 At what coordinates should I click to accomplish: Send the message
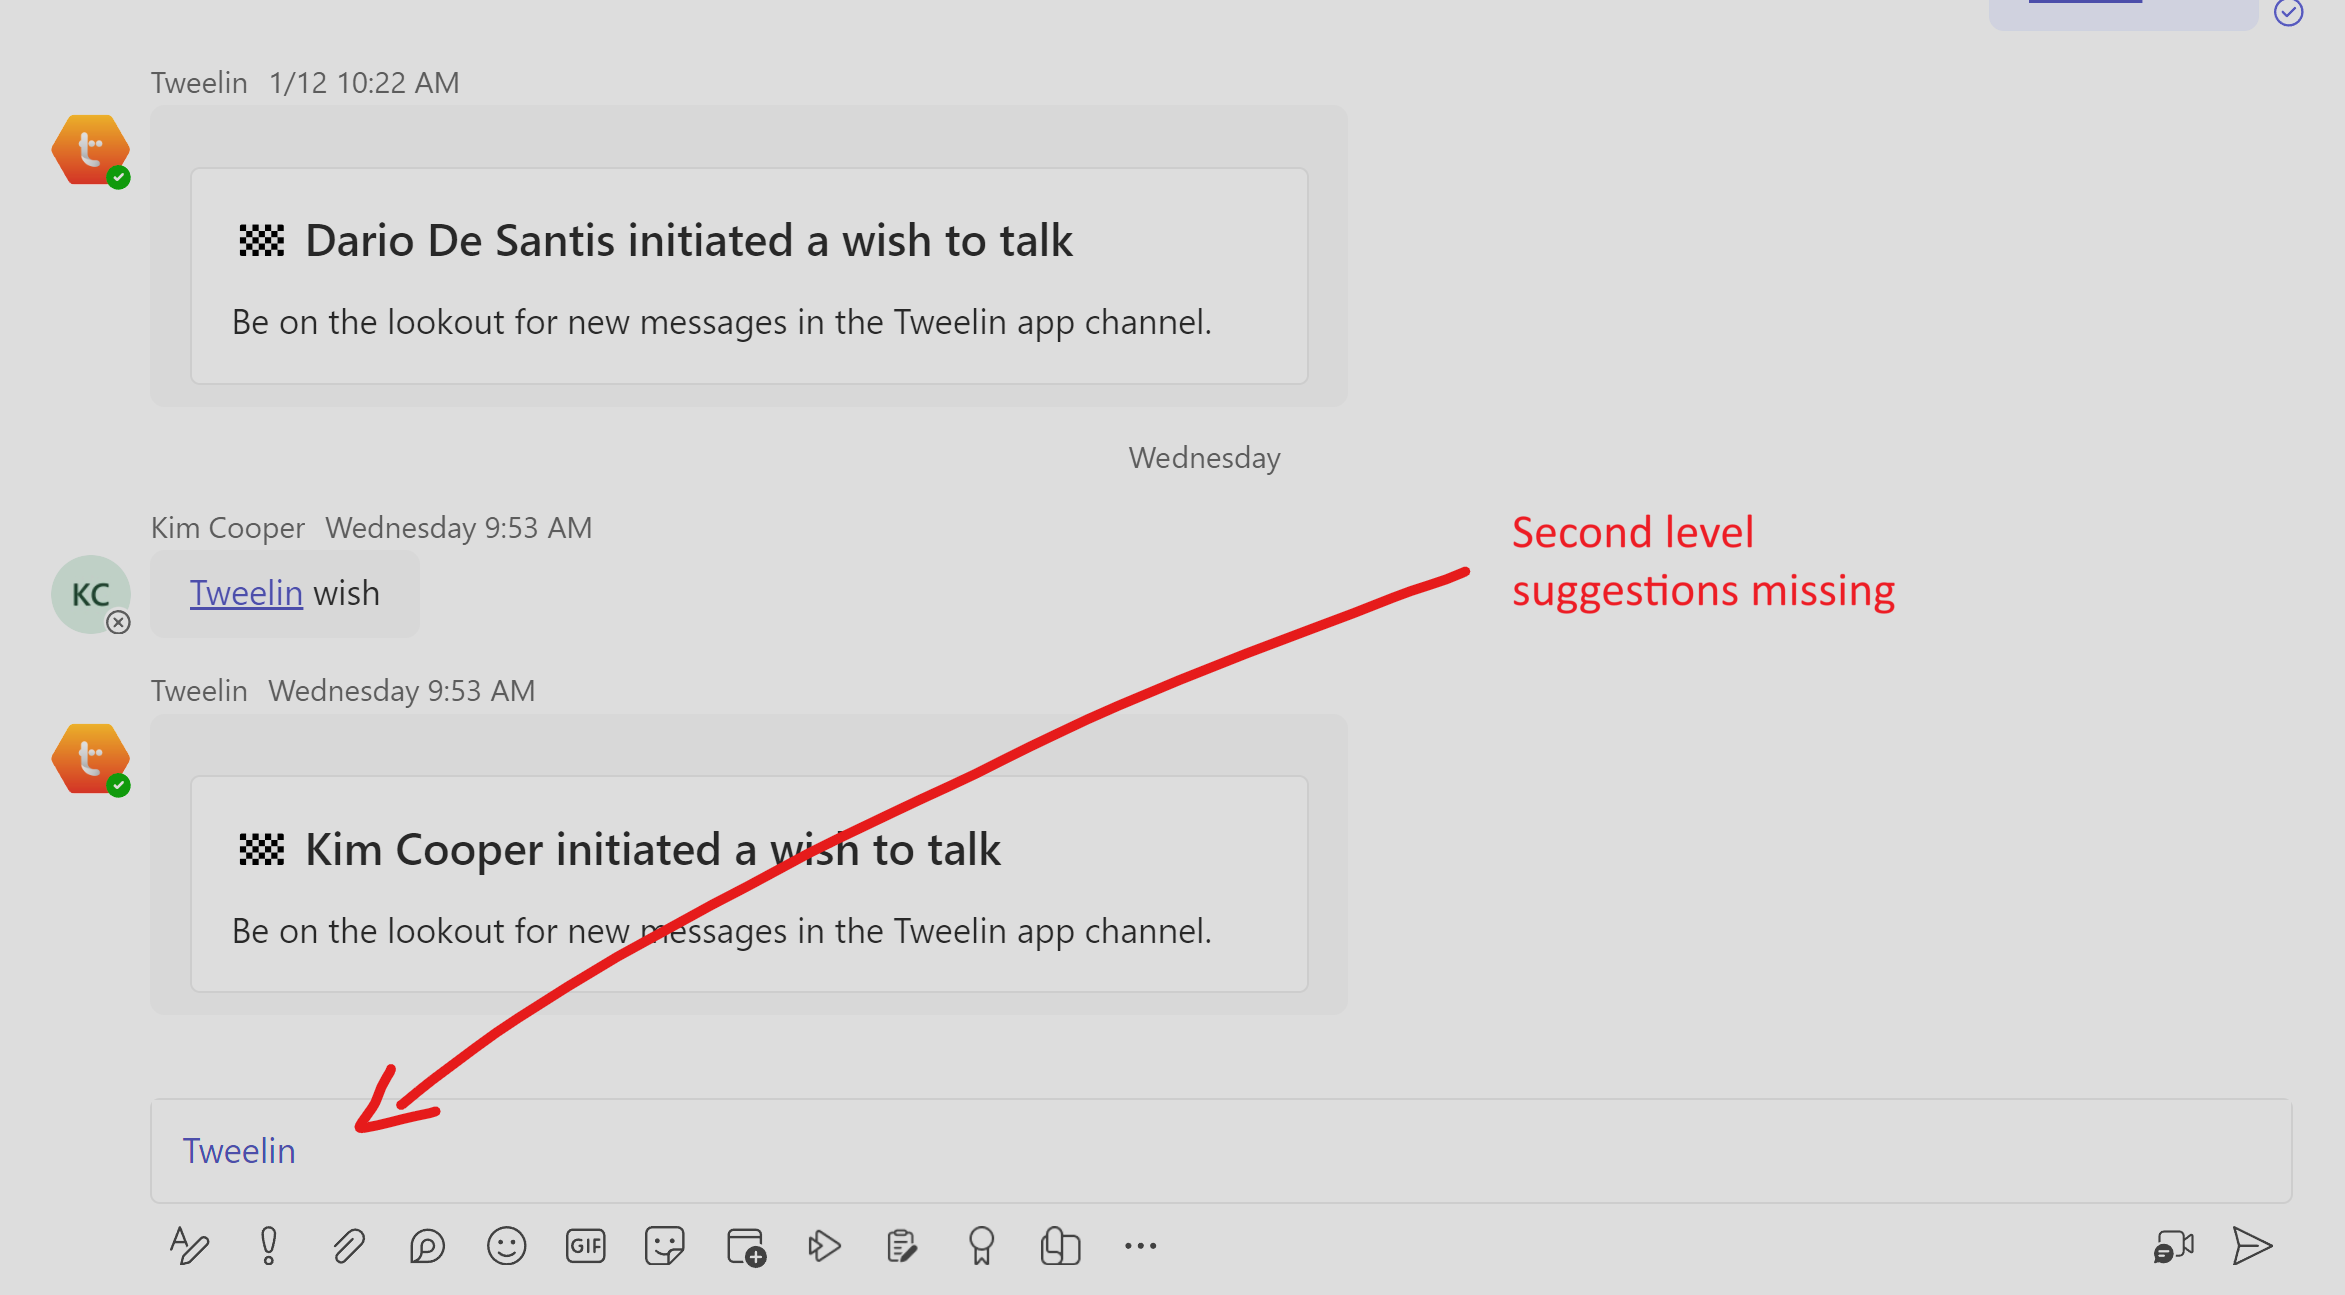point(2252,1246)
